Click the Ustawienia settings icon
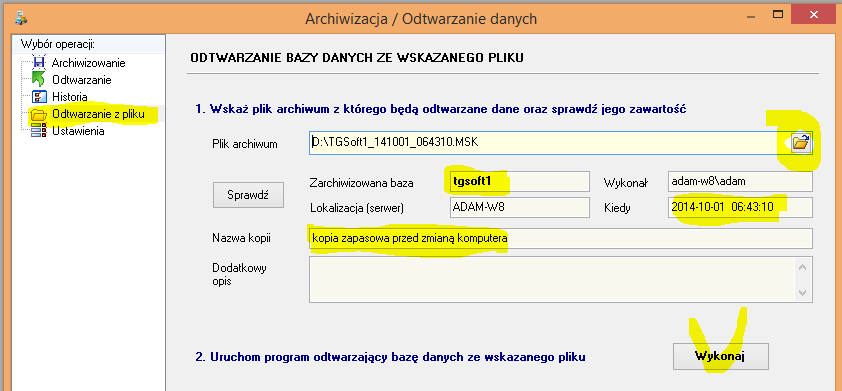Viewport: 842px width, 391px height. tap(39, 131)
